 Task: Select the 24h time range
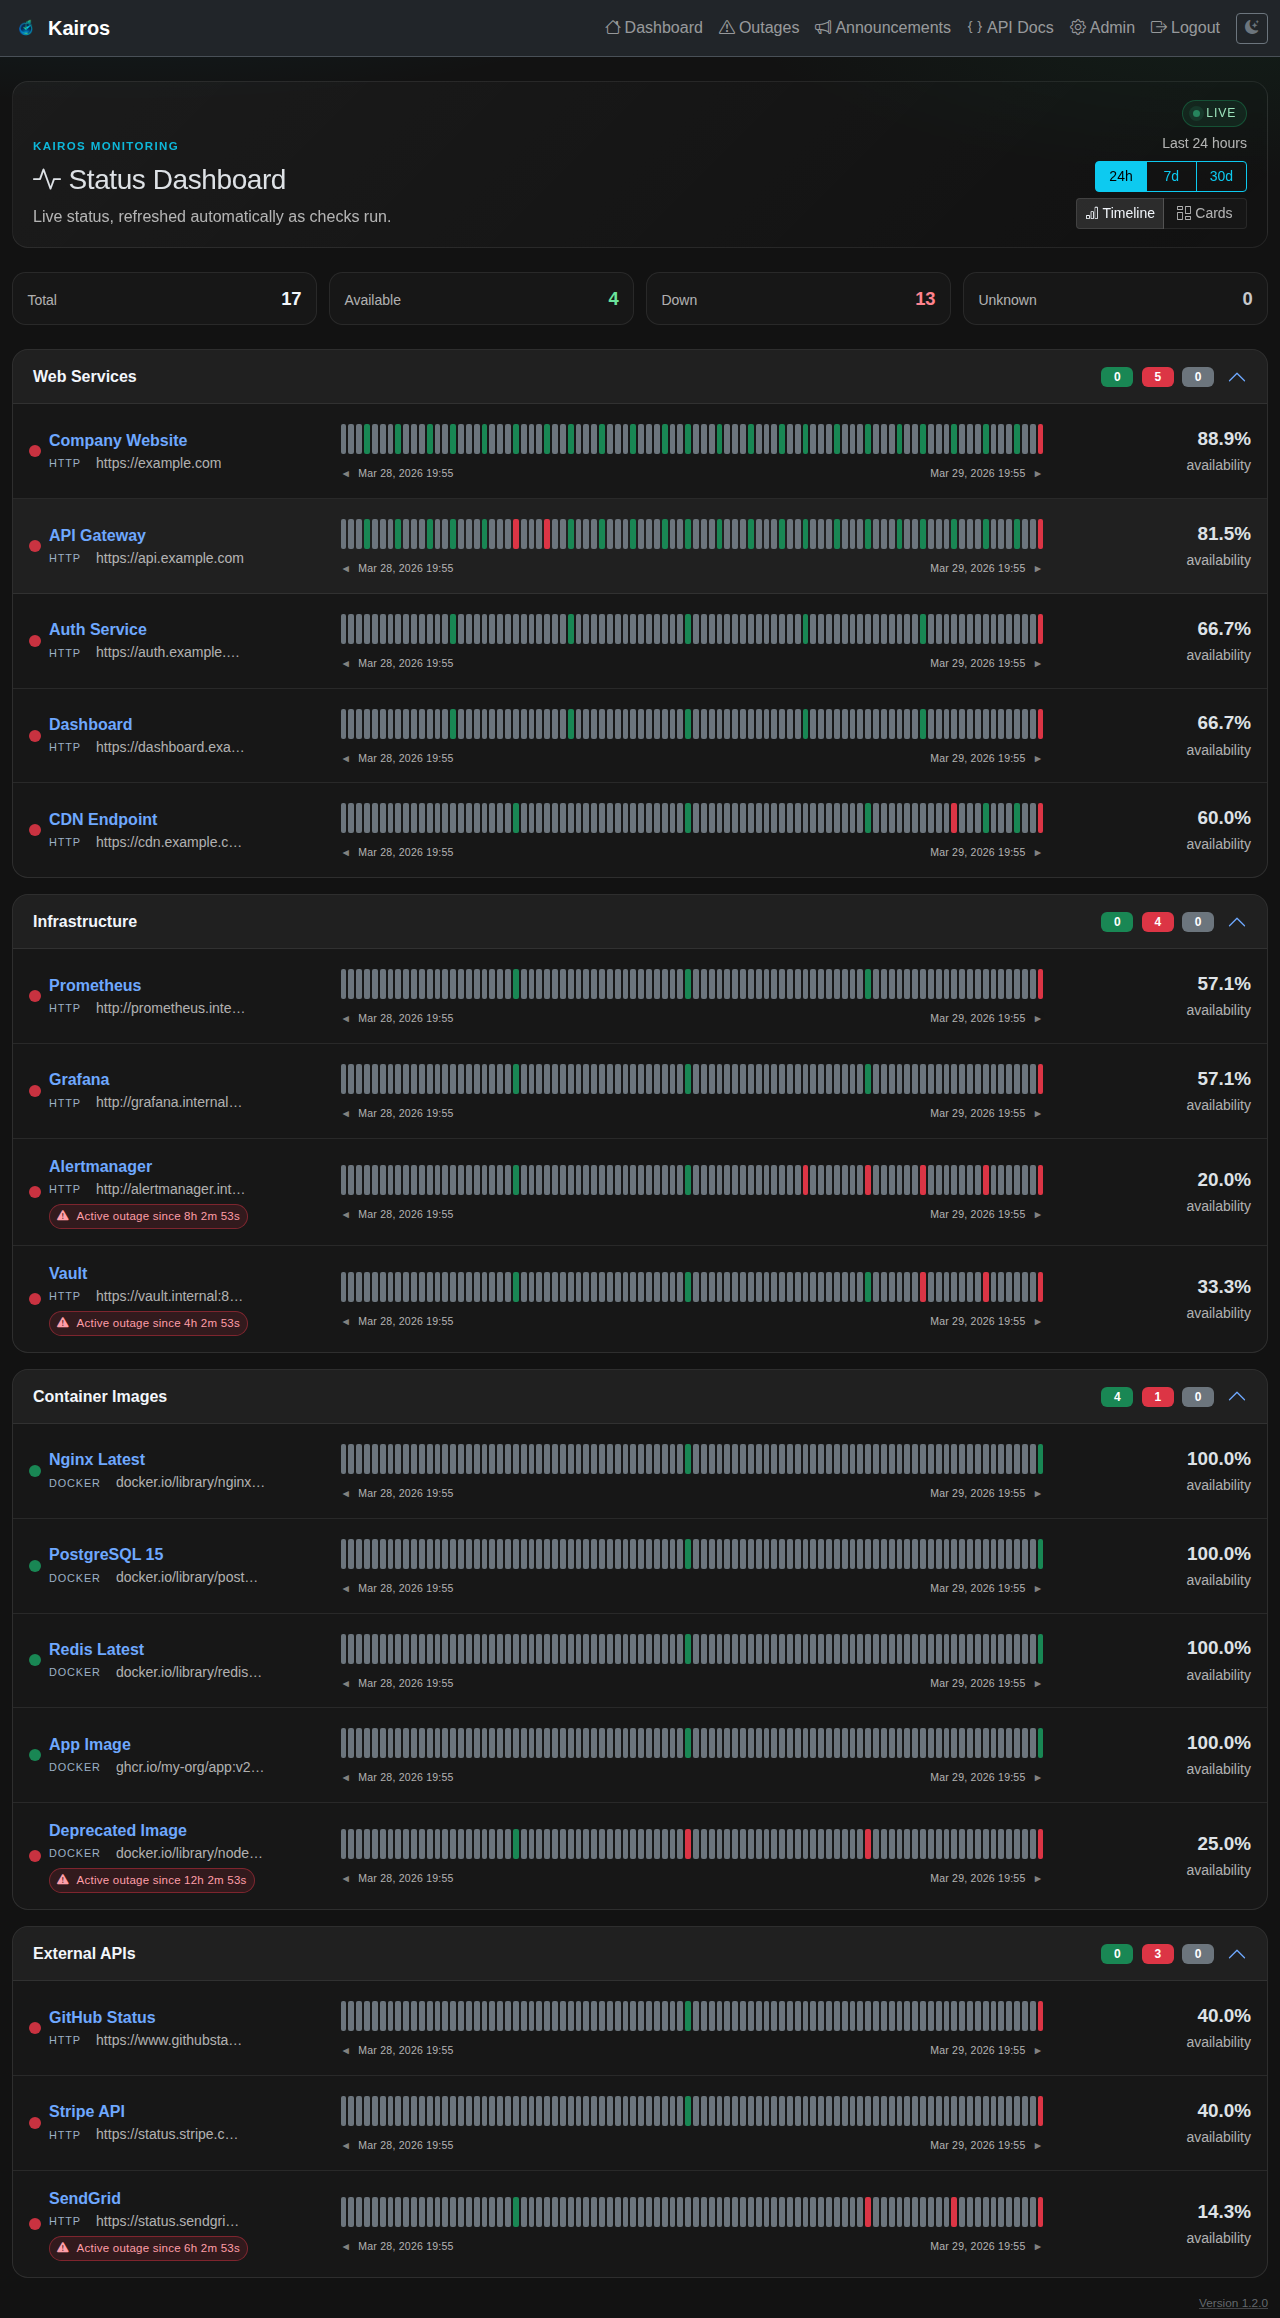pyautogui.click(x=1121, y=176)
